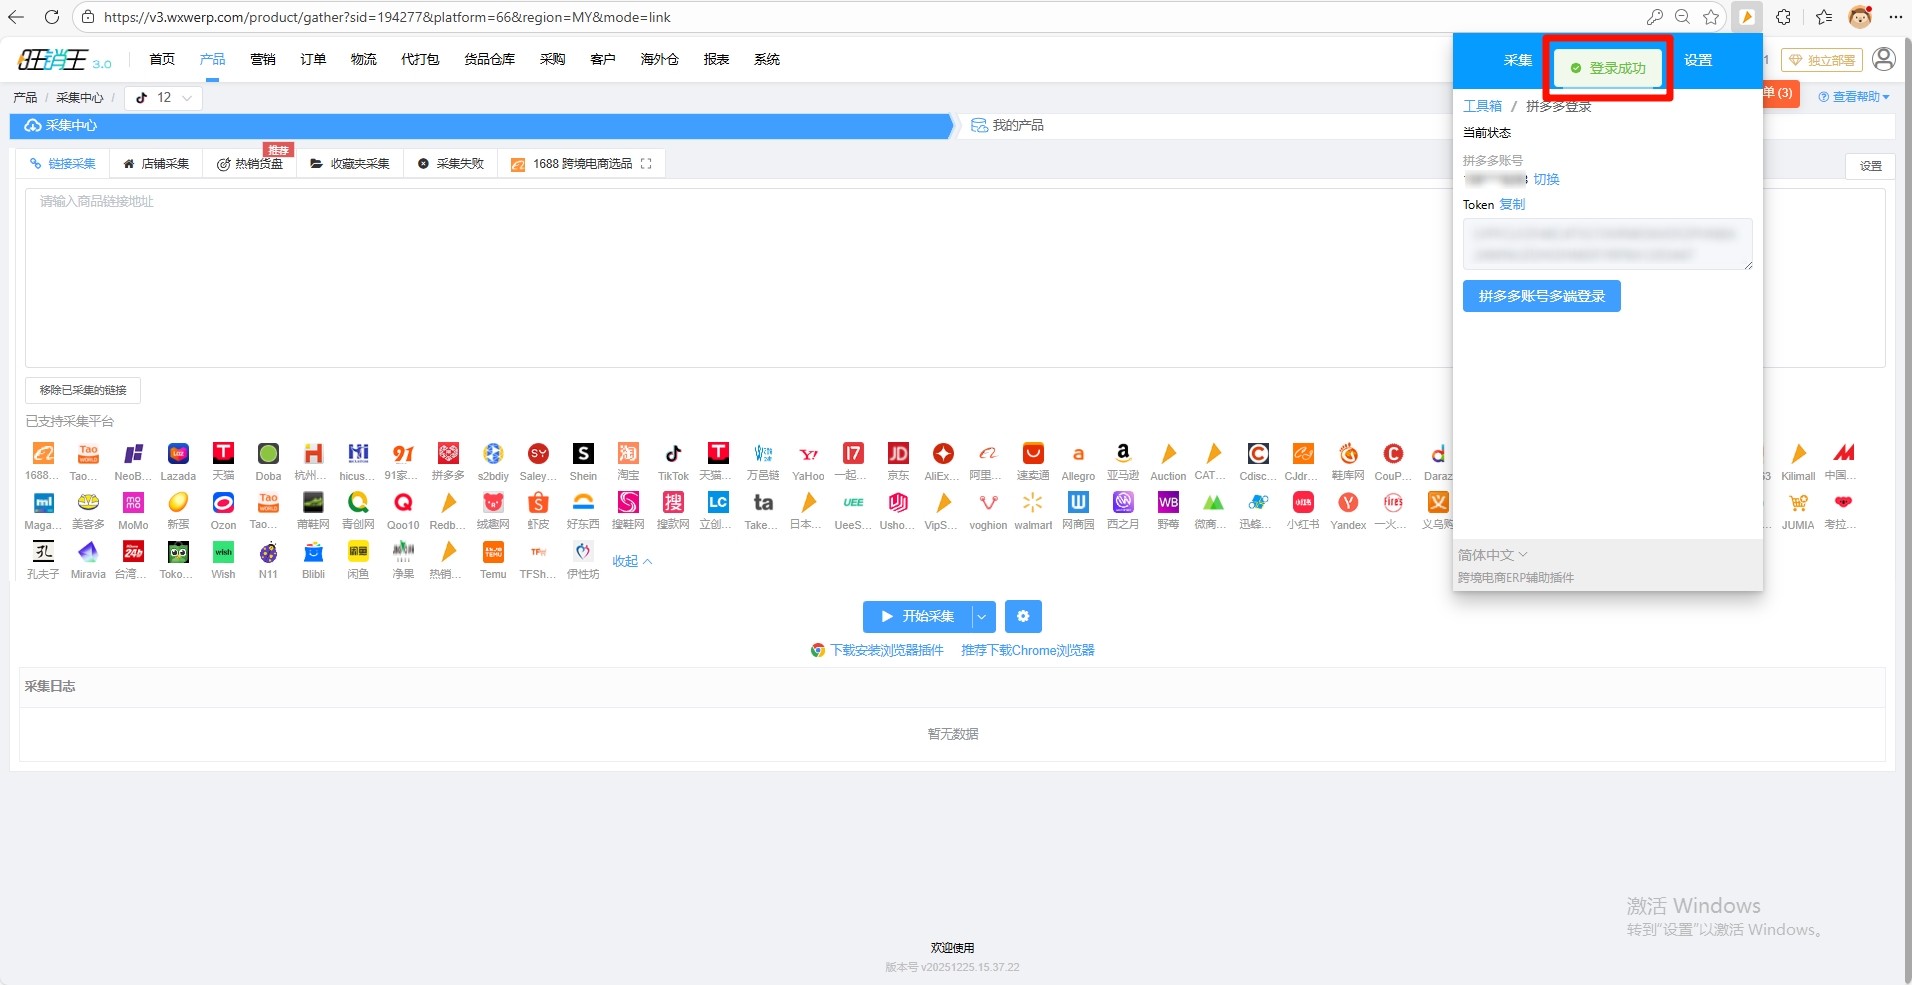The image size is (1912, 985).
Task: Switch to the 店铺采集 tab
Action: click(x=156, y=164)
